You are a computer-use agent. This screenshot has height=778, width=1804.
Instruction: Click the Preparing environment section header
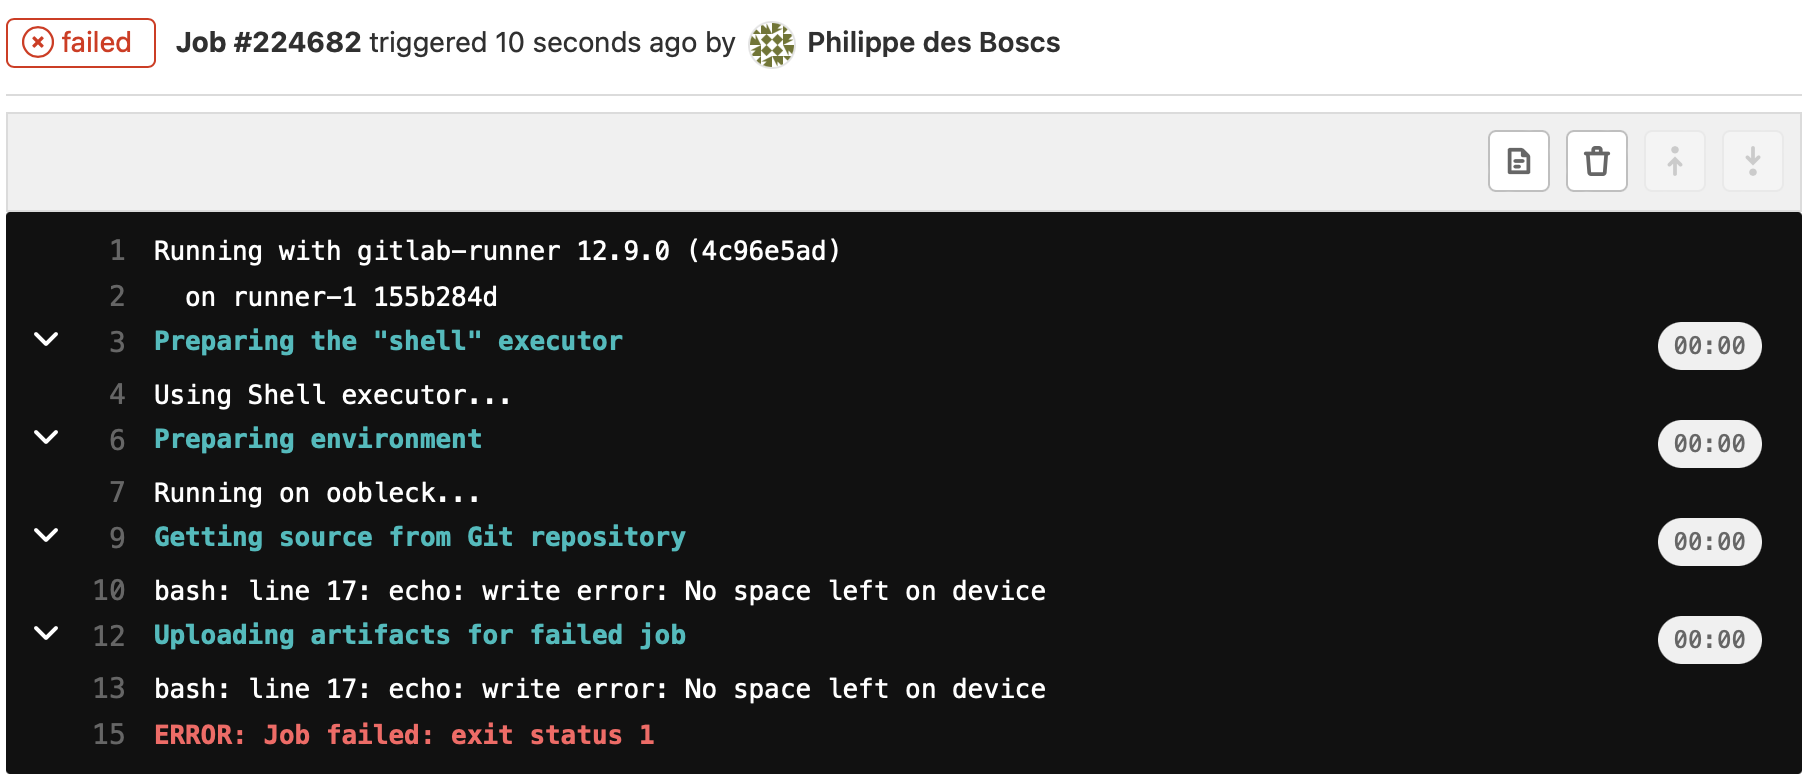[318, 439]
